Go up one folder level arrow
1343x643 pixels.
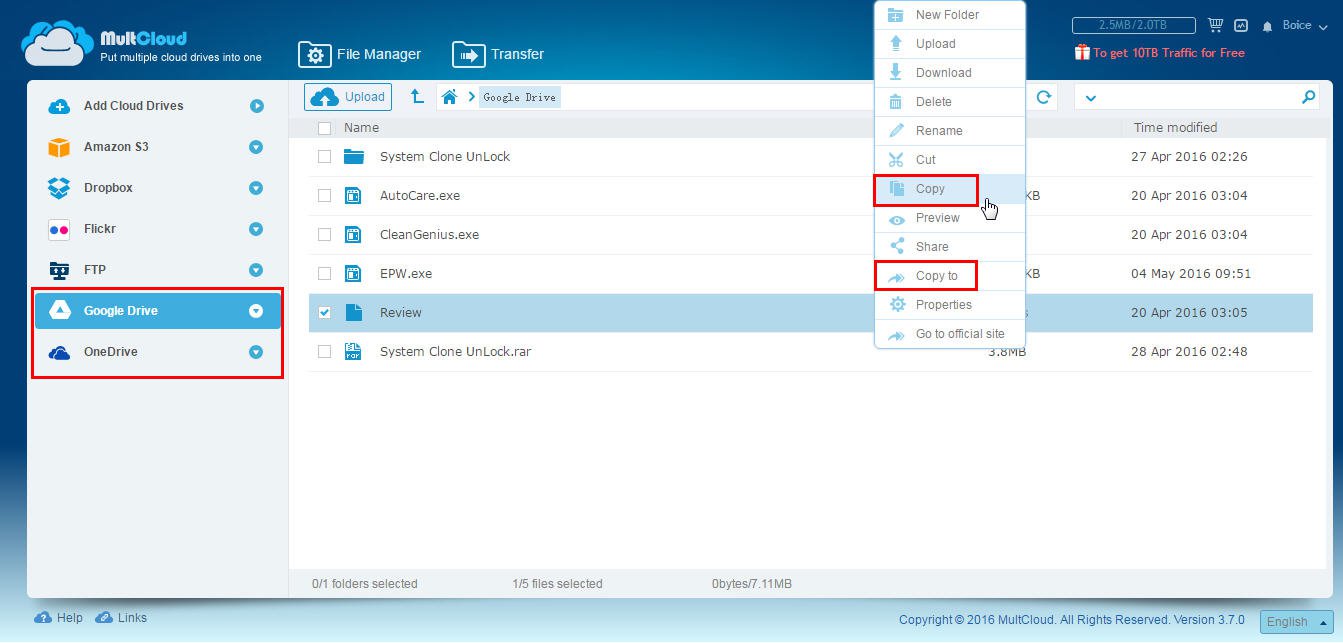[x=418, y=97]
